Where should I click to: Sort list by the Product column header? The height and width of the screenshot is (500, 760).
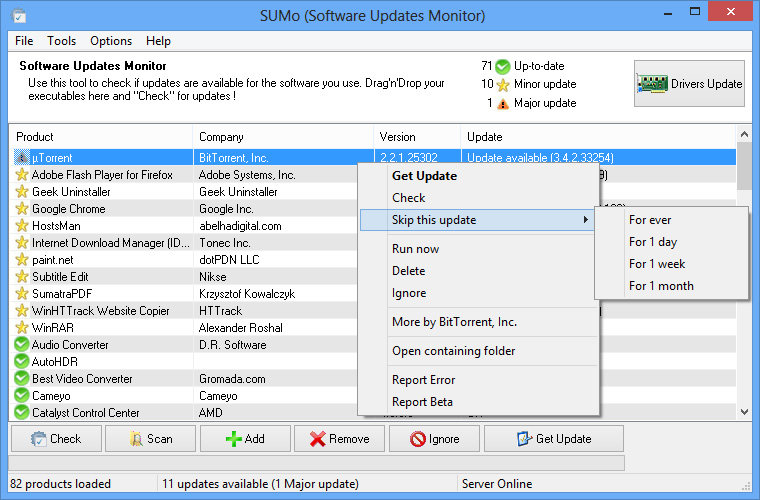coord(100,137)
